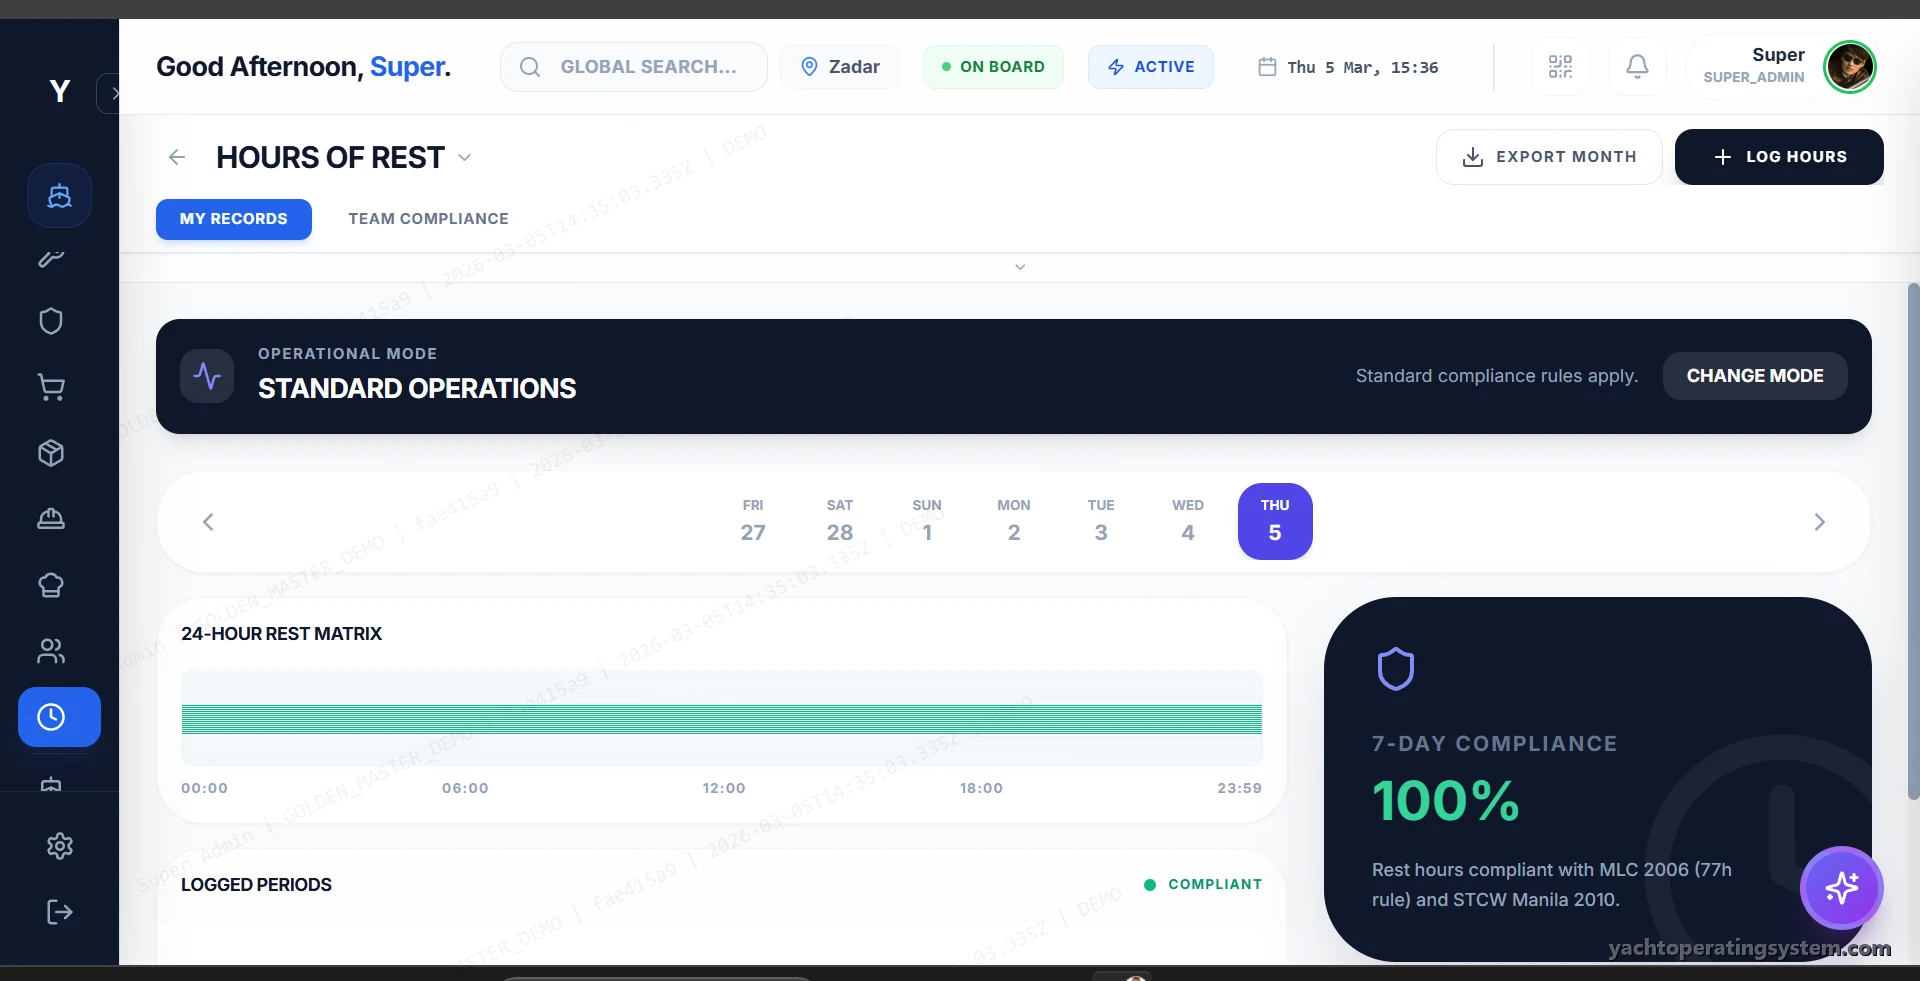
Task: Select the package box sidebar icon
Action: point(51,453)
